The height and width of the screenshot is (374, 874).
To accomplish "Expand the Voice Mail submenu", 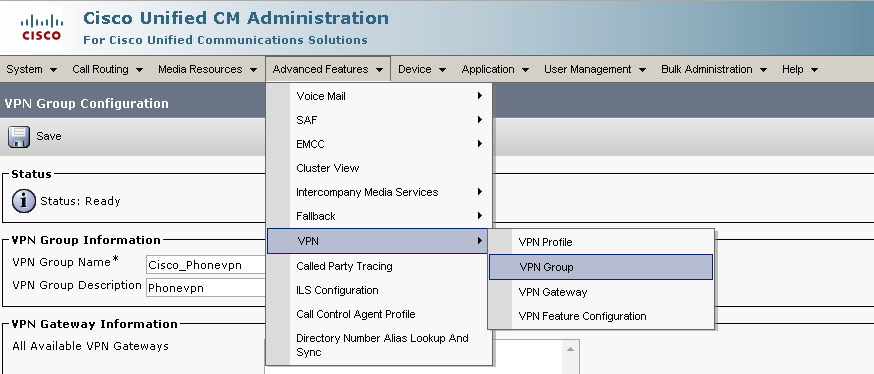I will click(x=379, y=96).
